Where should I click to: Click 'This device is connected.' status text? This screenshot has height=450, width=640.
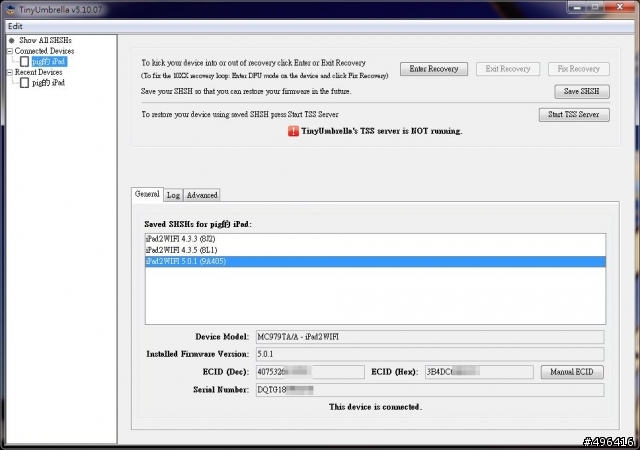coord(375,407)
